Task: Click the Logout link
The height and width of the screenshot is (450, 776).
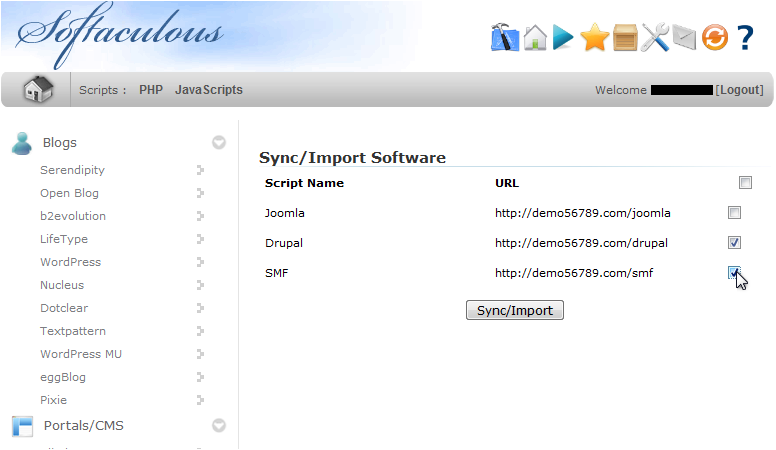Action: tap(739, 90)
